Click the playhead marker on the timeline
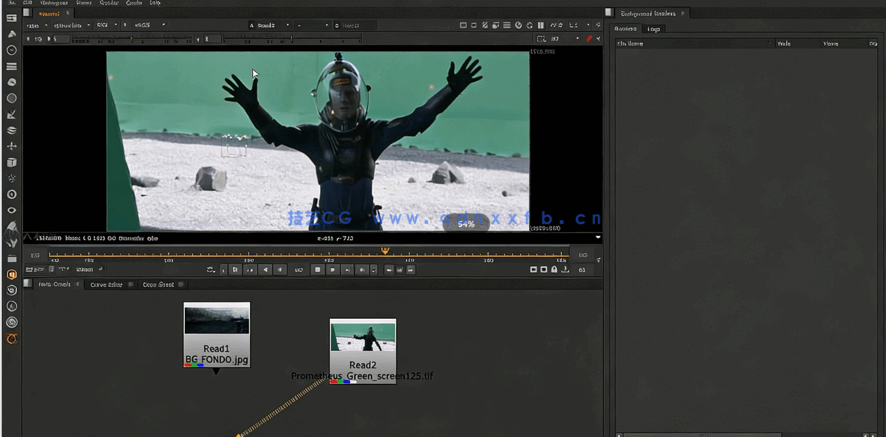 (385, 251)
